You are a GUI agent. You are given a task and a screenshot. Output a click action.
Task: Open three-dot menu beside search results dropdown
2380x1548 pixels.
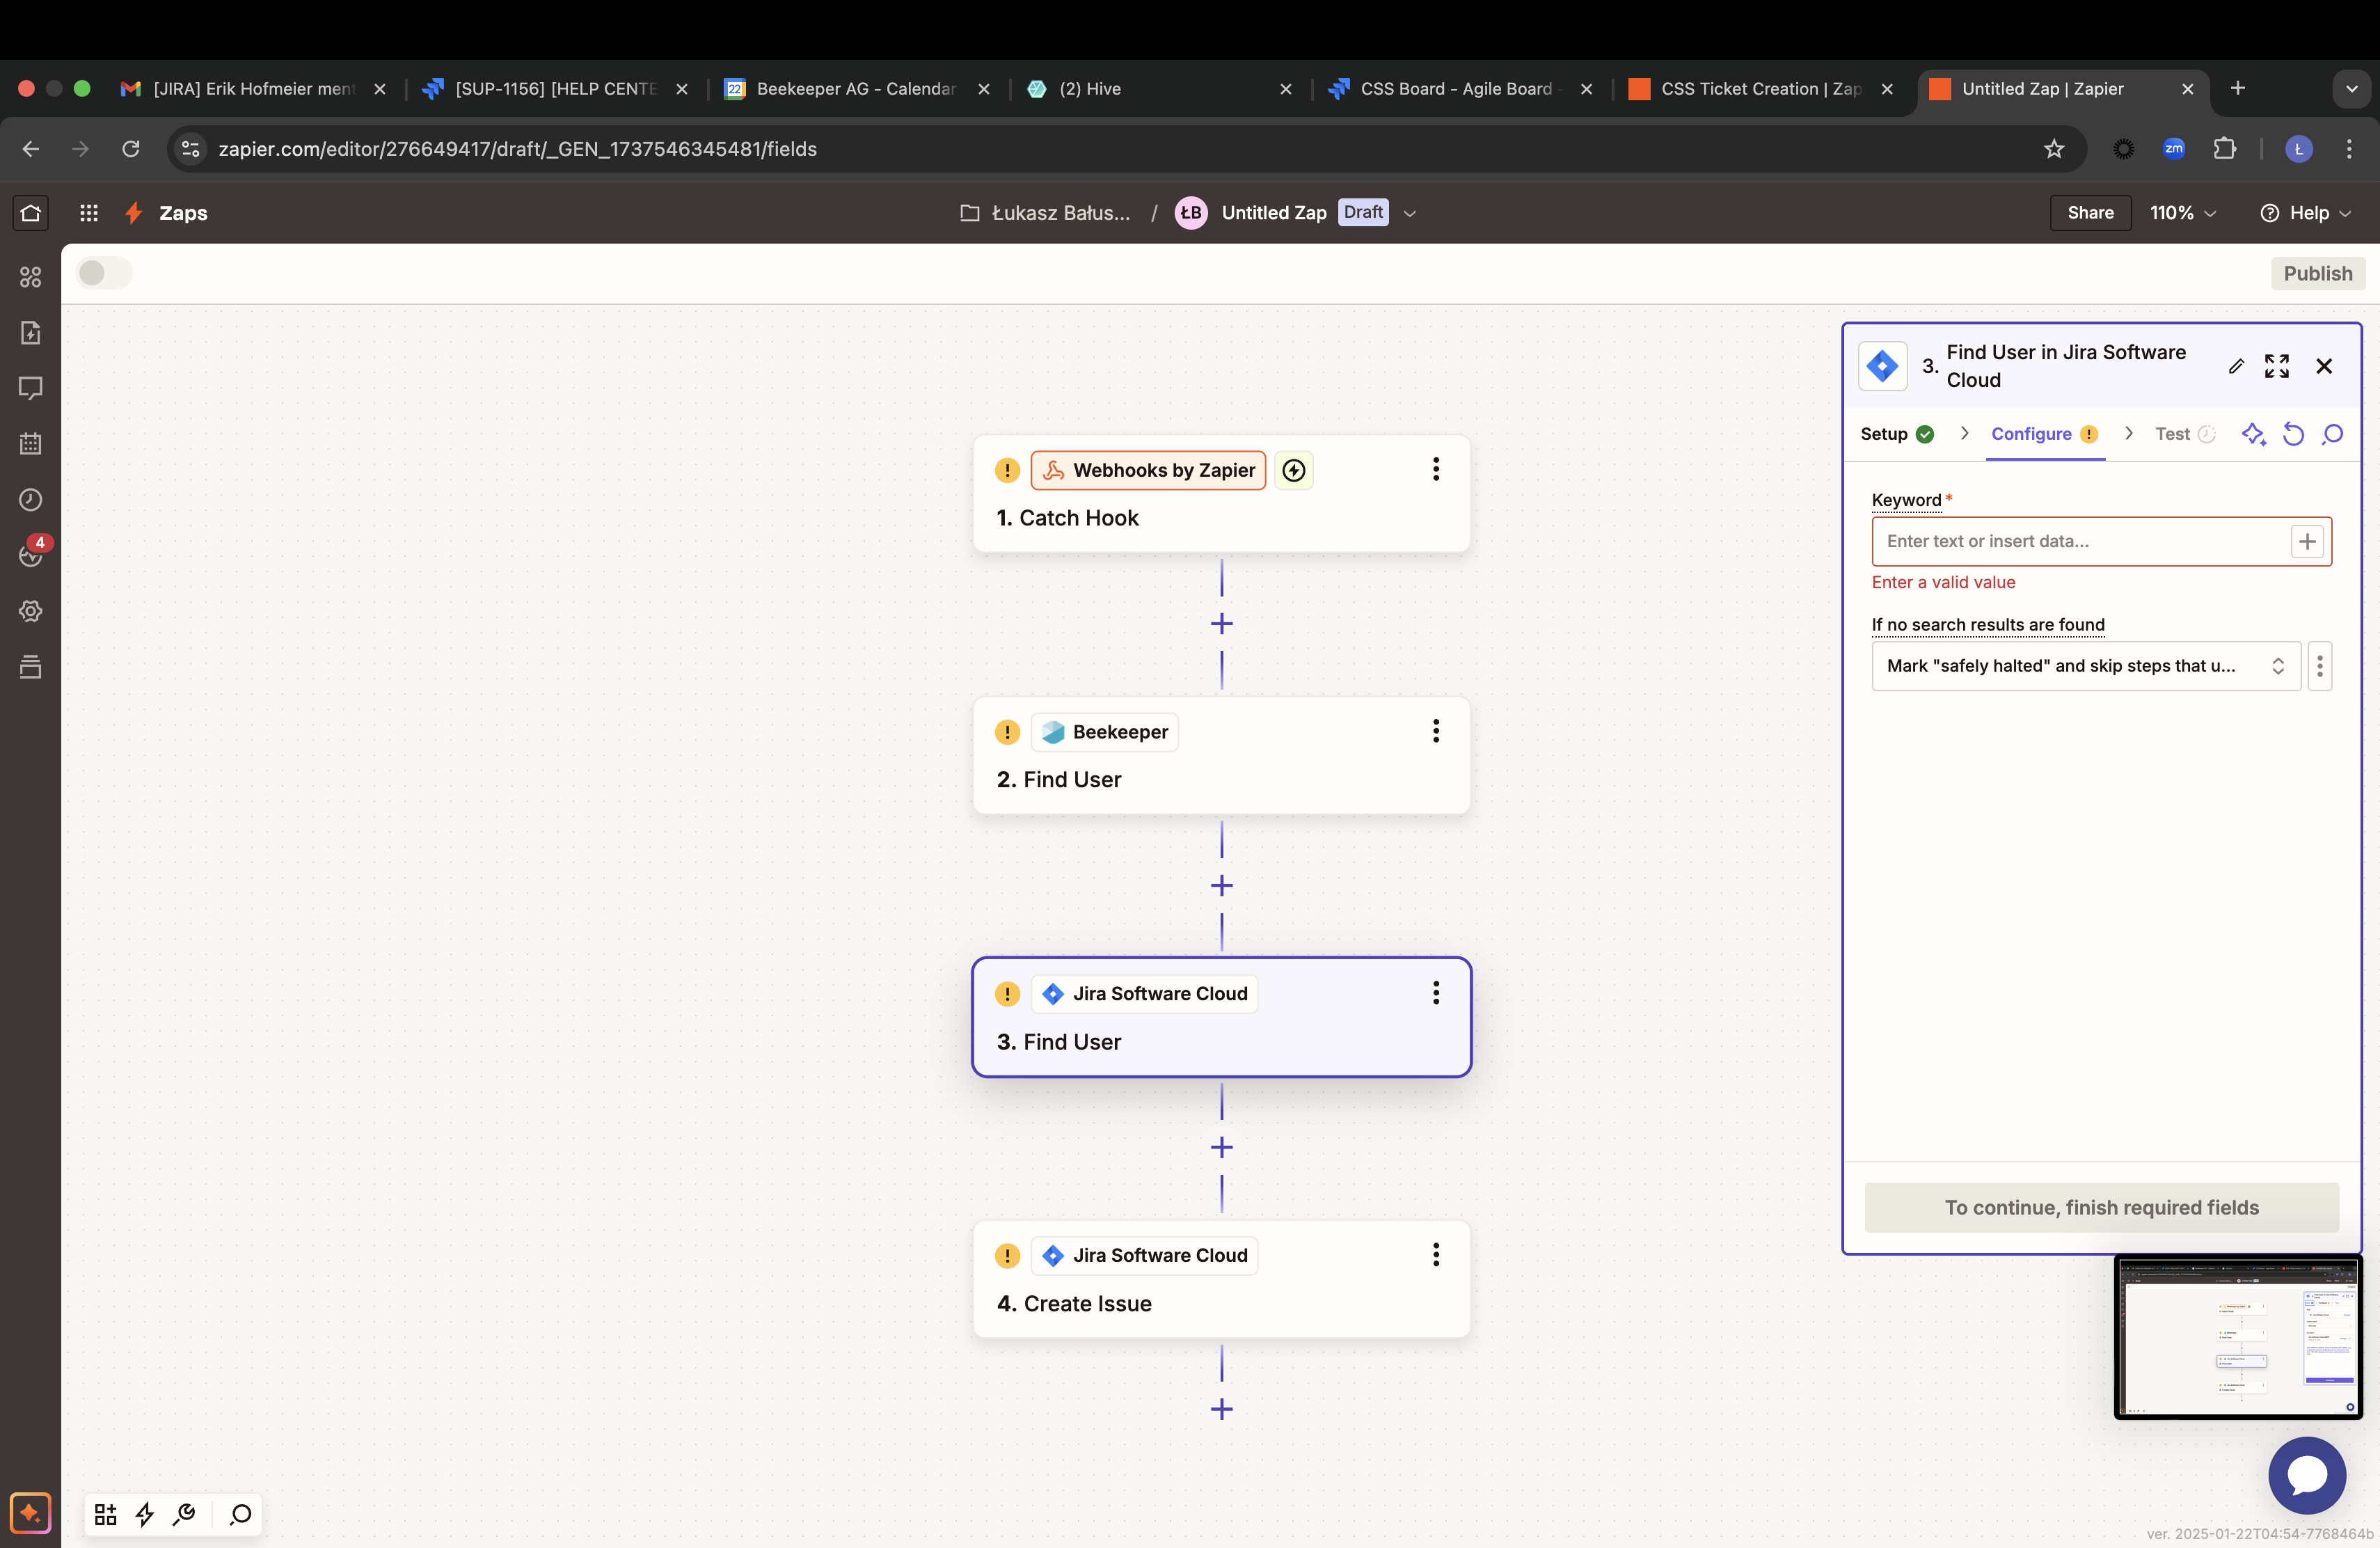(x=2320, y=666)
